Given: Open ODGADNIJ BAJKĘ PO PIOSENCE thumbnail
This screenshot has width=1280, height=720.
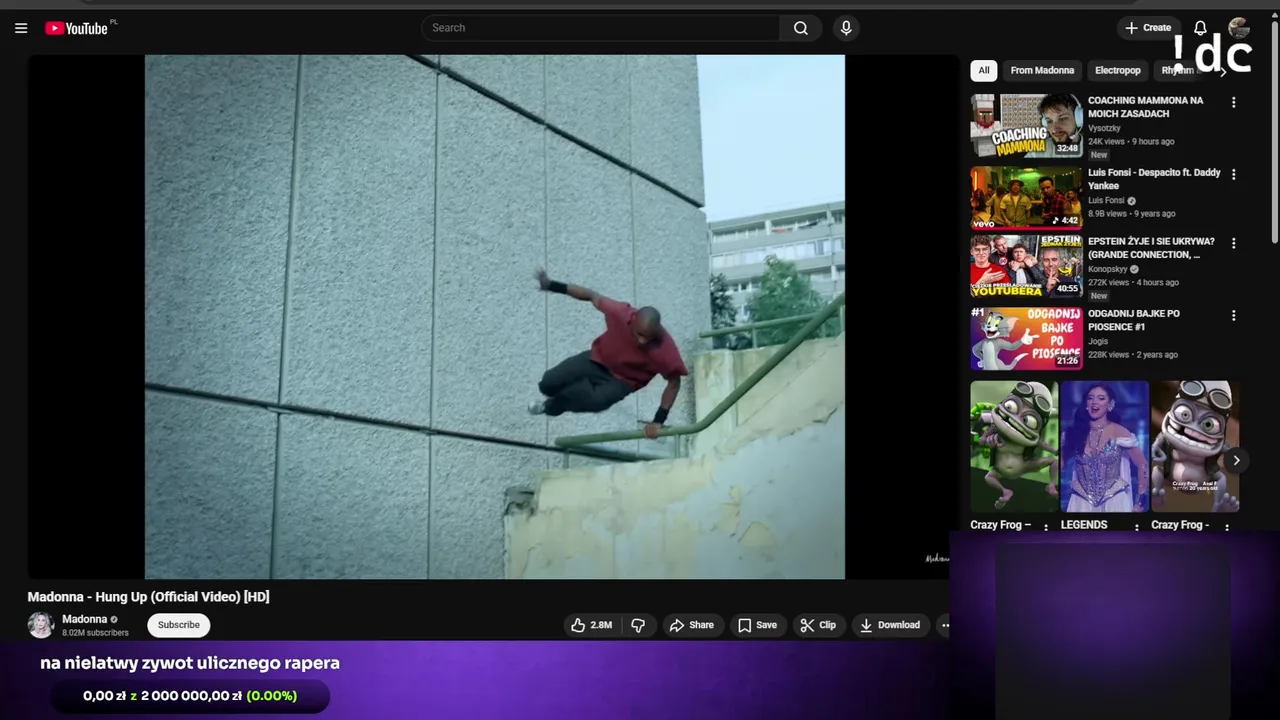Looking at the screenshot, I should pos(1026,339).
